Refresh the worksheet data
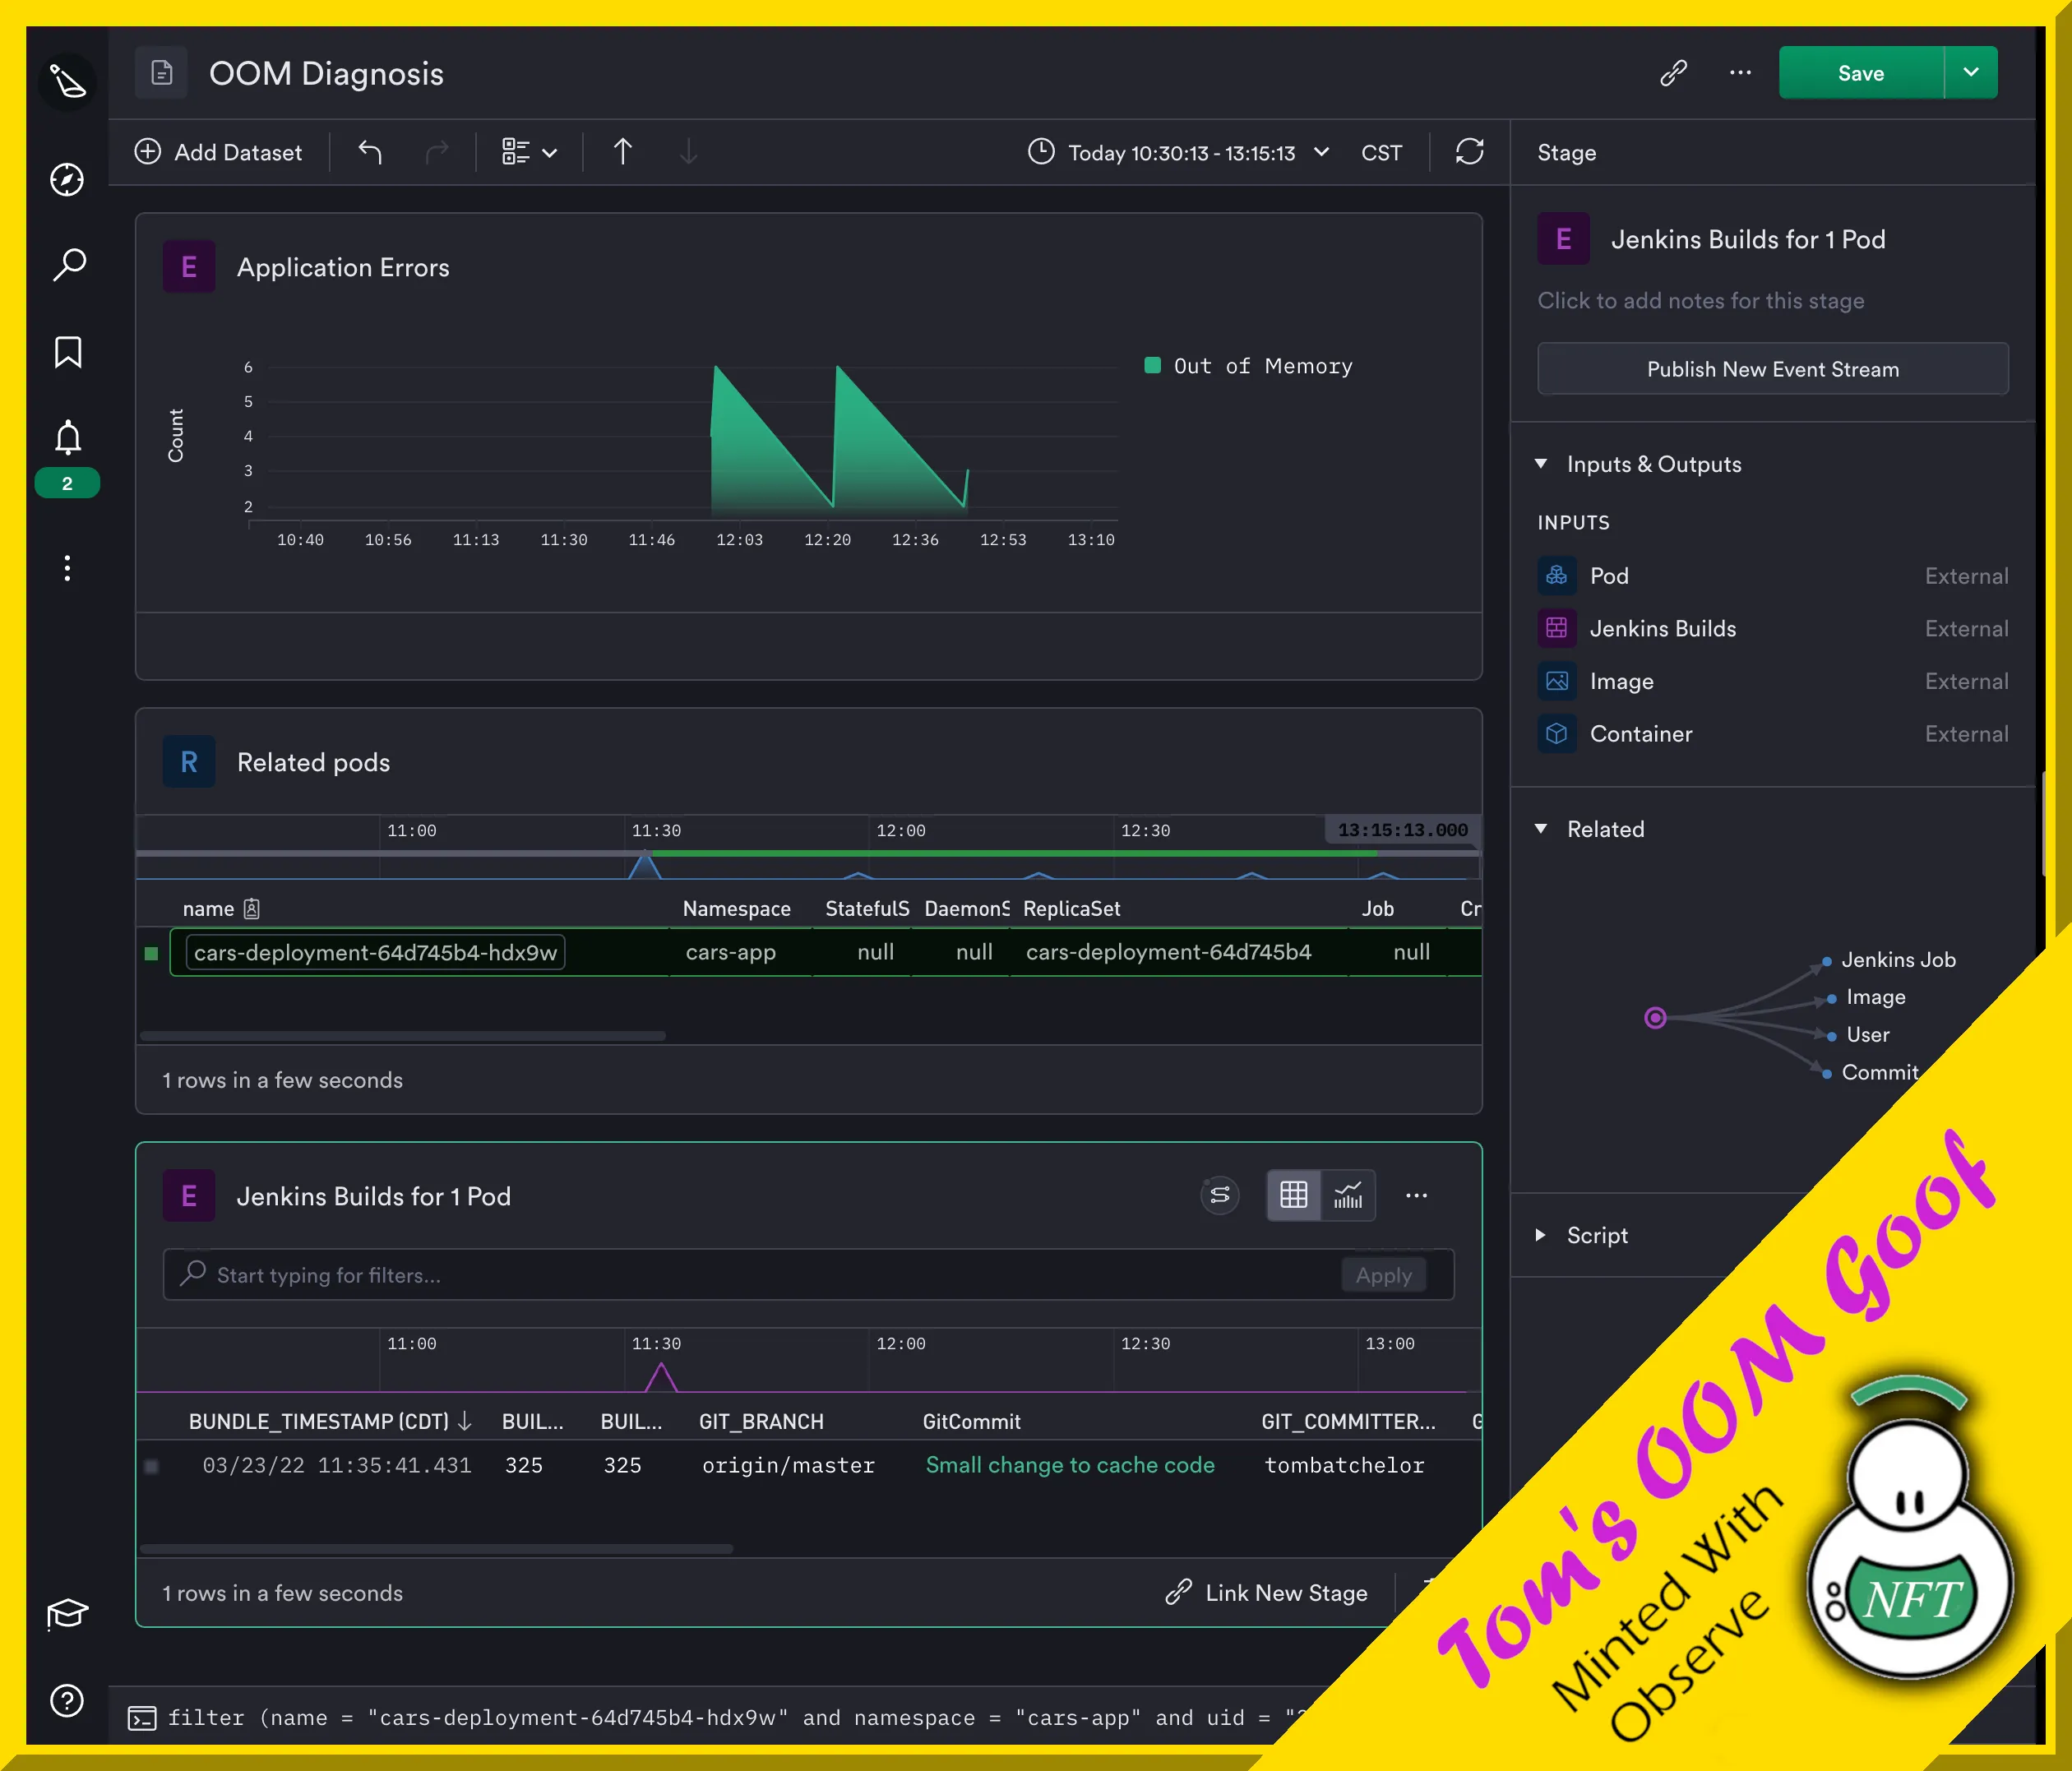The image size is (2072, 1771). tap(1469, 152)
